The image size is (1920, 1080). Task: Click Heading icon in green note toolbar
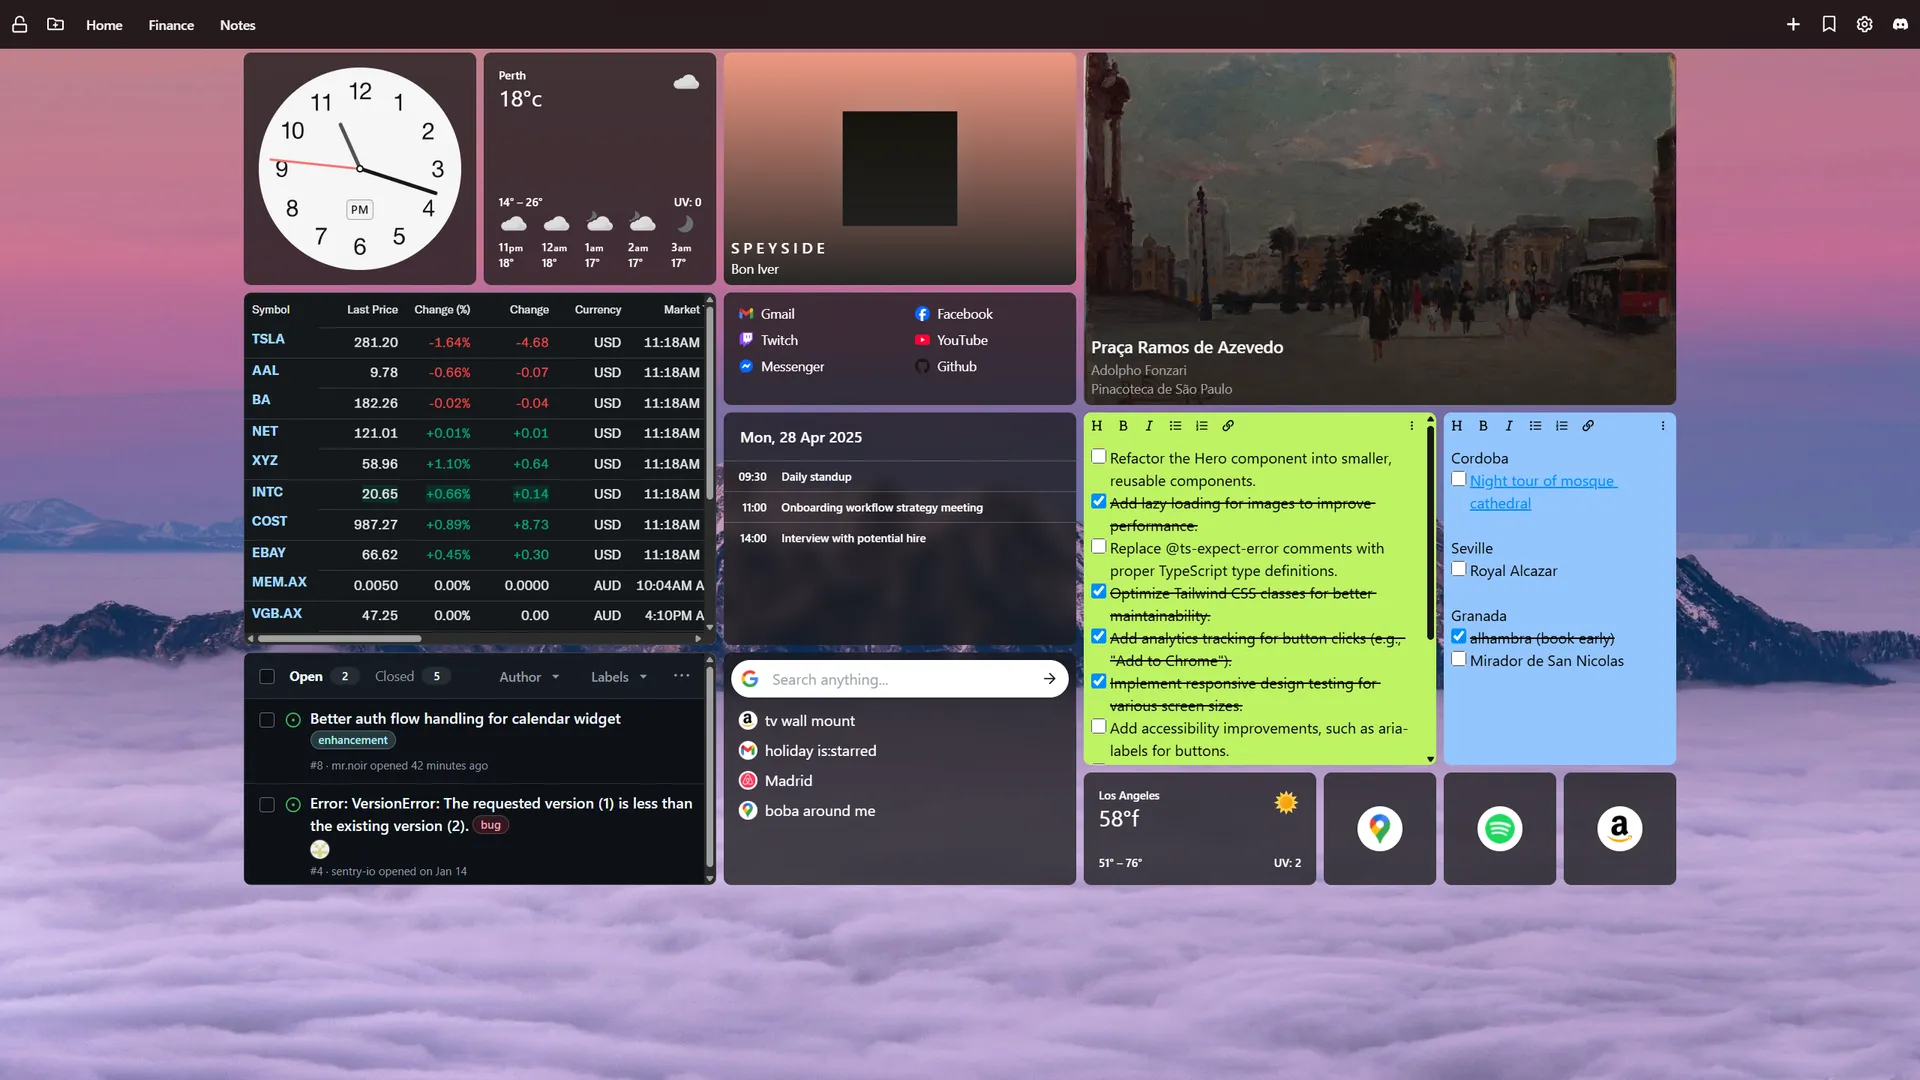click(1097, 426)
